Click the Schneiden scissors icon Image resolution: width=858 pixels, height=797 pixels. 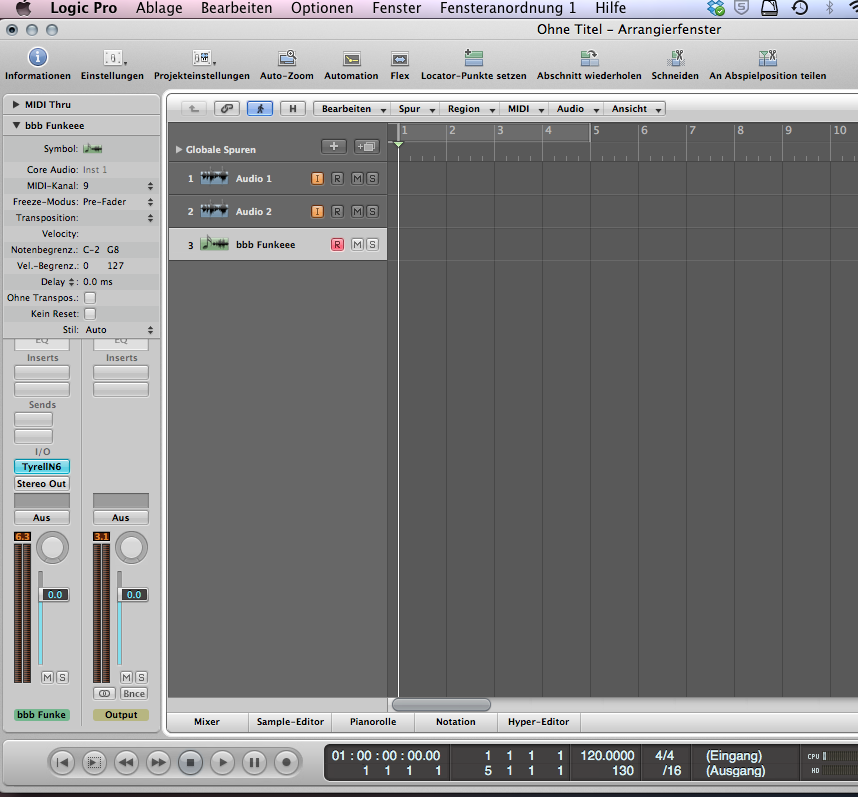click(x=676, y=57)
